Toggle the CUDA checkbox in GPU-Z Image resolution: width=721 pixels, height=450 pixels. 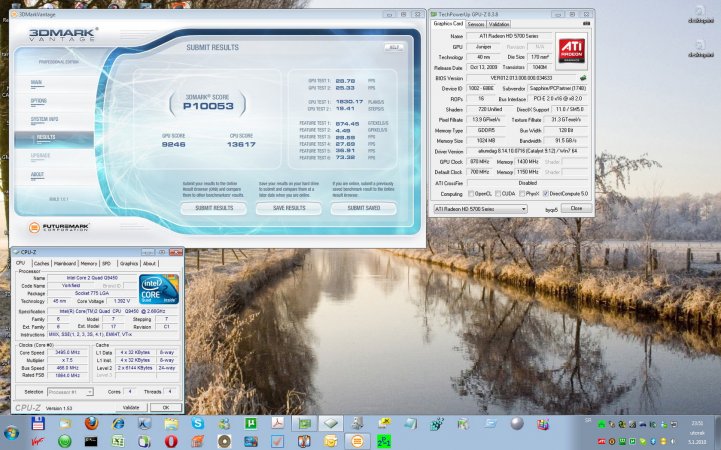click(x=498, y=194)
